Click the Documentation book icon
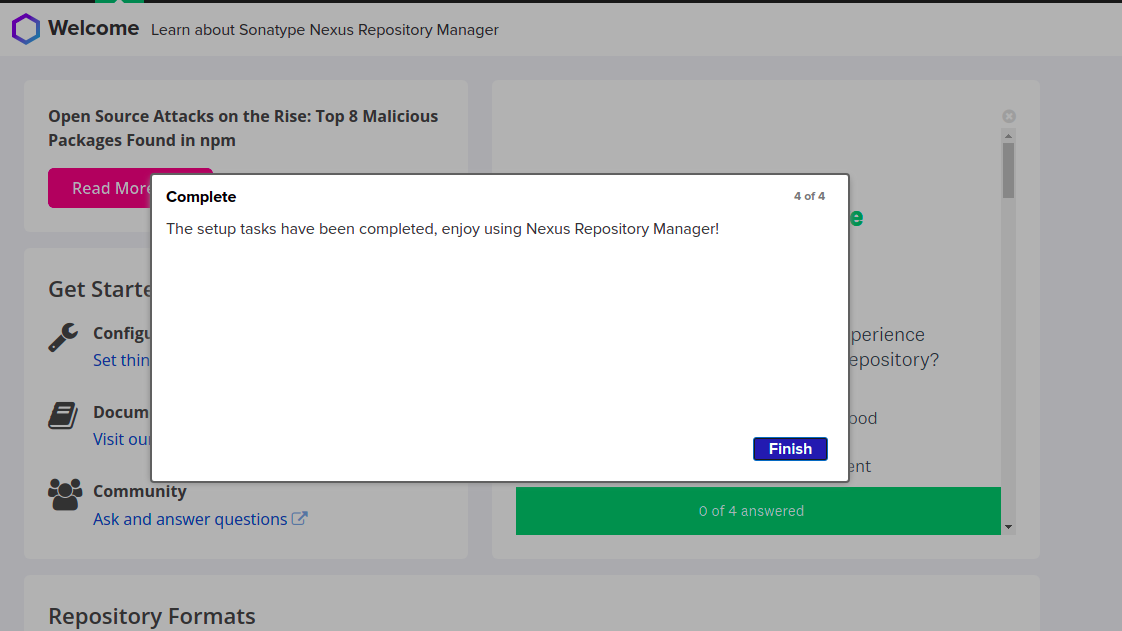Viewport: 1122px width, 631px height. point(63,415)
